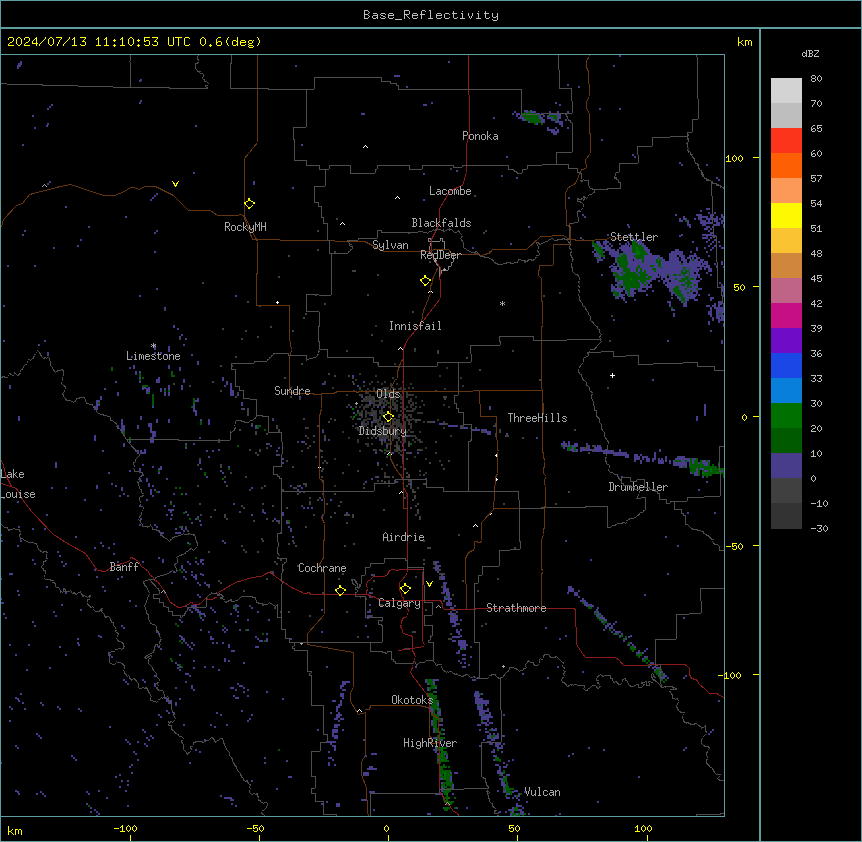Viewport: 862px width, 842px height.
Task: Click the RockyMH label
Action: [x=245, y=227]
